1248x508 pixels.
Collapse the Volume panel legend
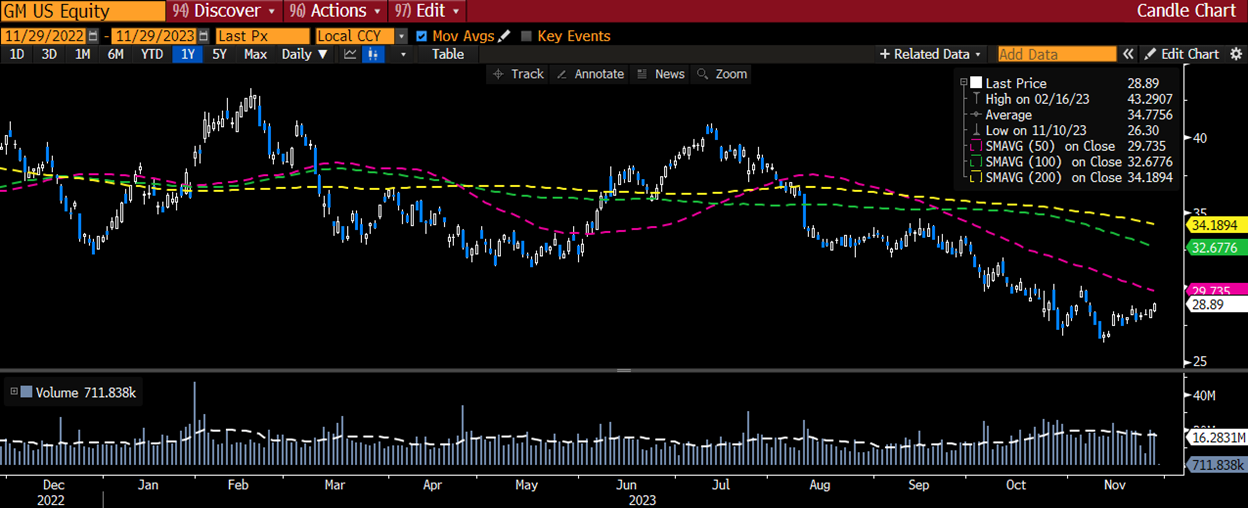pyautogui.click(x=13, y=392)
